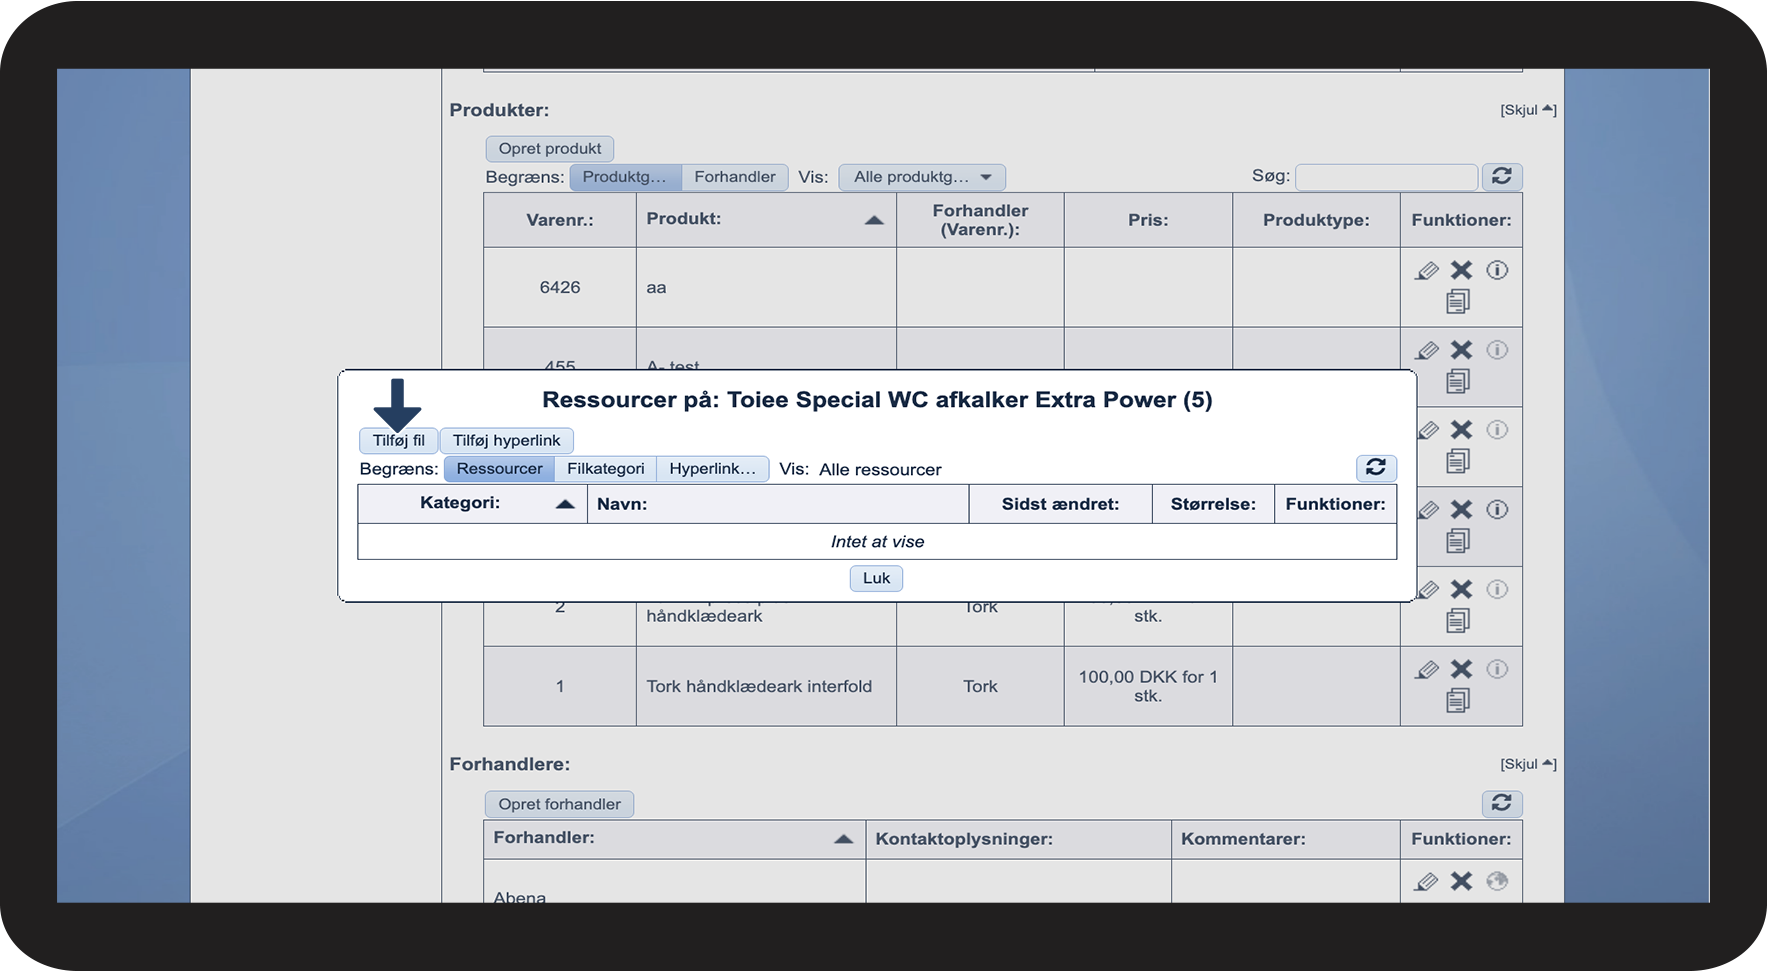This screenshot has width=1767, height=971.
Task: Switch to the Filkategori filter tab
Action: [x=605, y=469]
